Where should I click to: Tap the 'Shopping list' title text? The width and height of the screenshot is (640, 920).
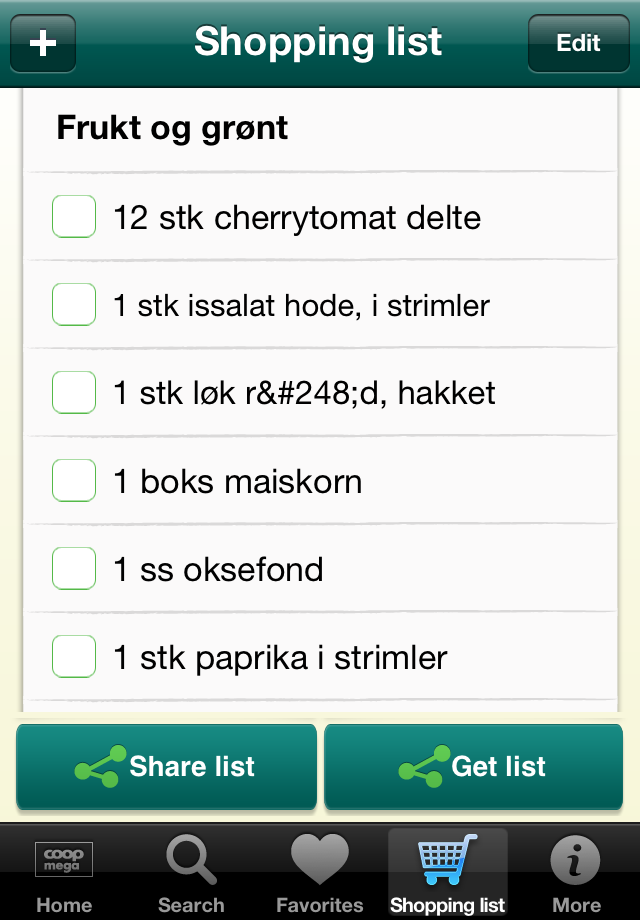(318, 42)
